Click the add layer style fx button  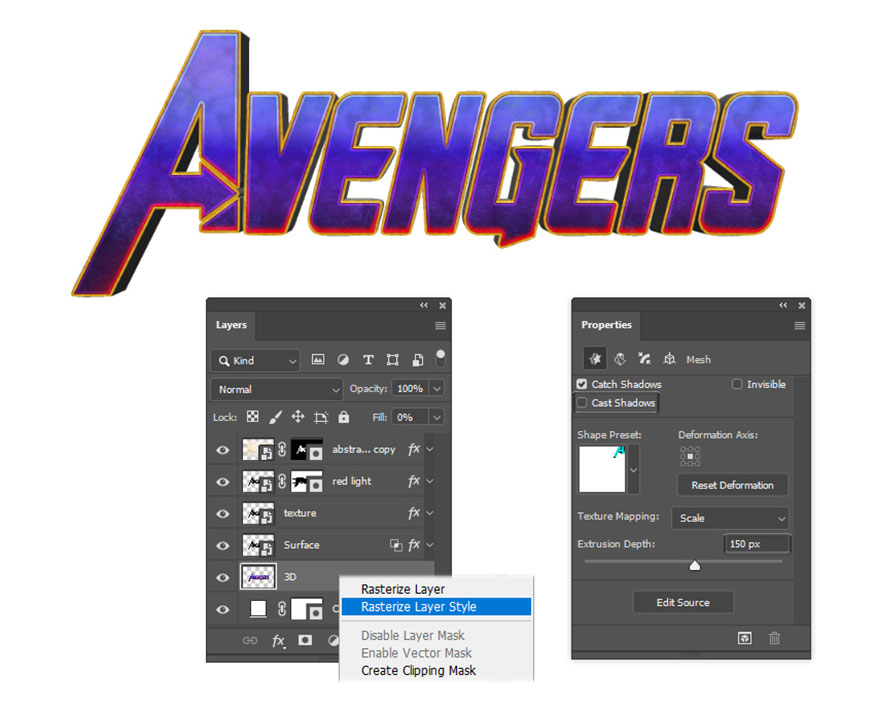(279, 641)
